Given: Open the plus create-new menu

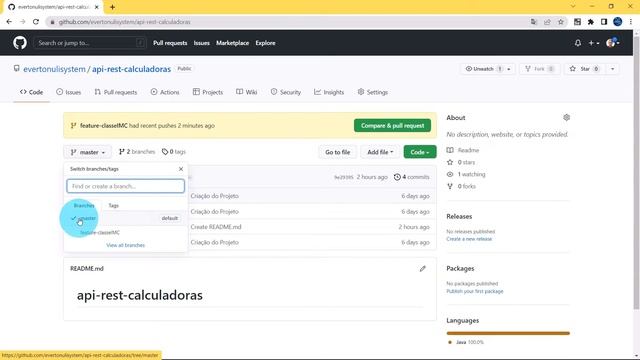Looking at the screenshot, I should coord(593,43).
